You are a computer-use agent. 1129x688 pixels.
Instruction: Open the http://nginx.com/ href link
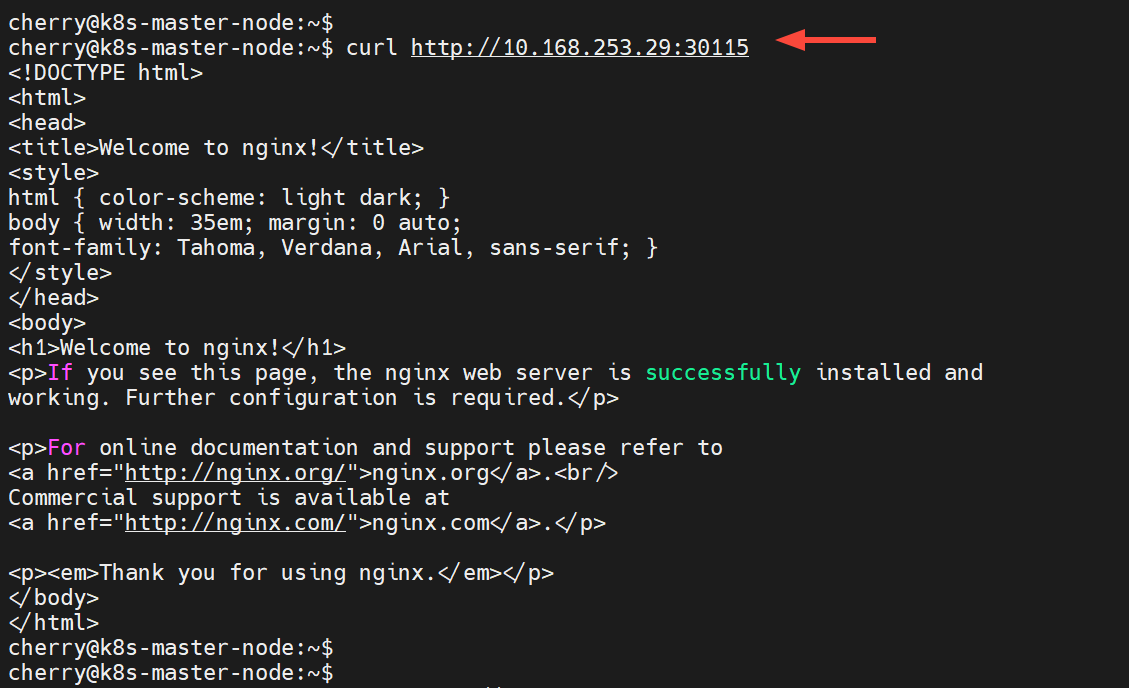click(x=235, y=522)
